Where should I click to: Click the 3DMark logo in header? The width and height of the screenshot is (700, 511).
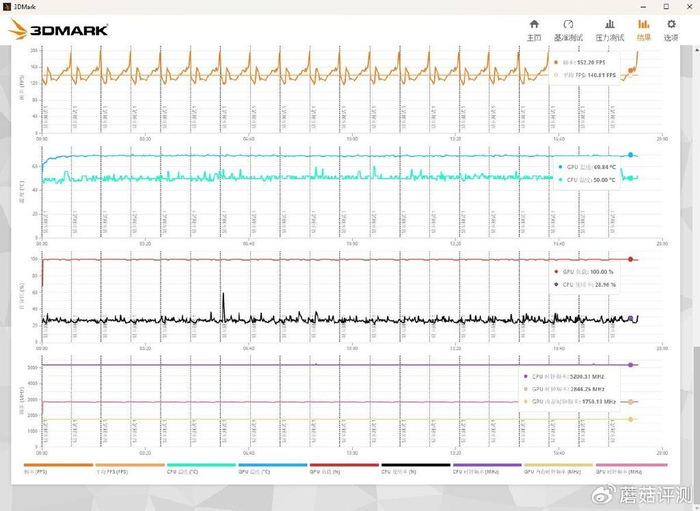point(58,29)
